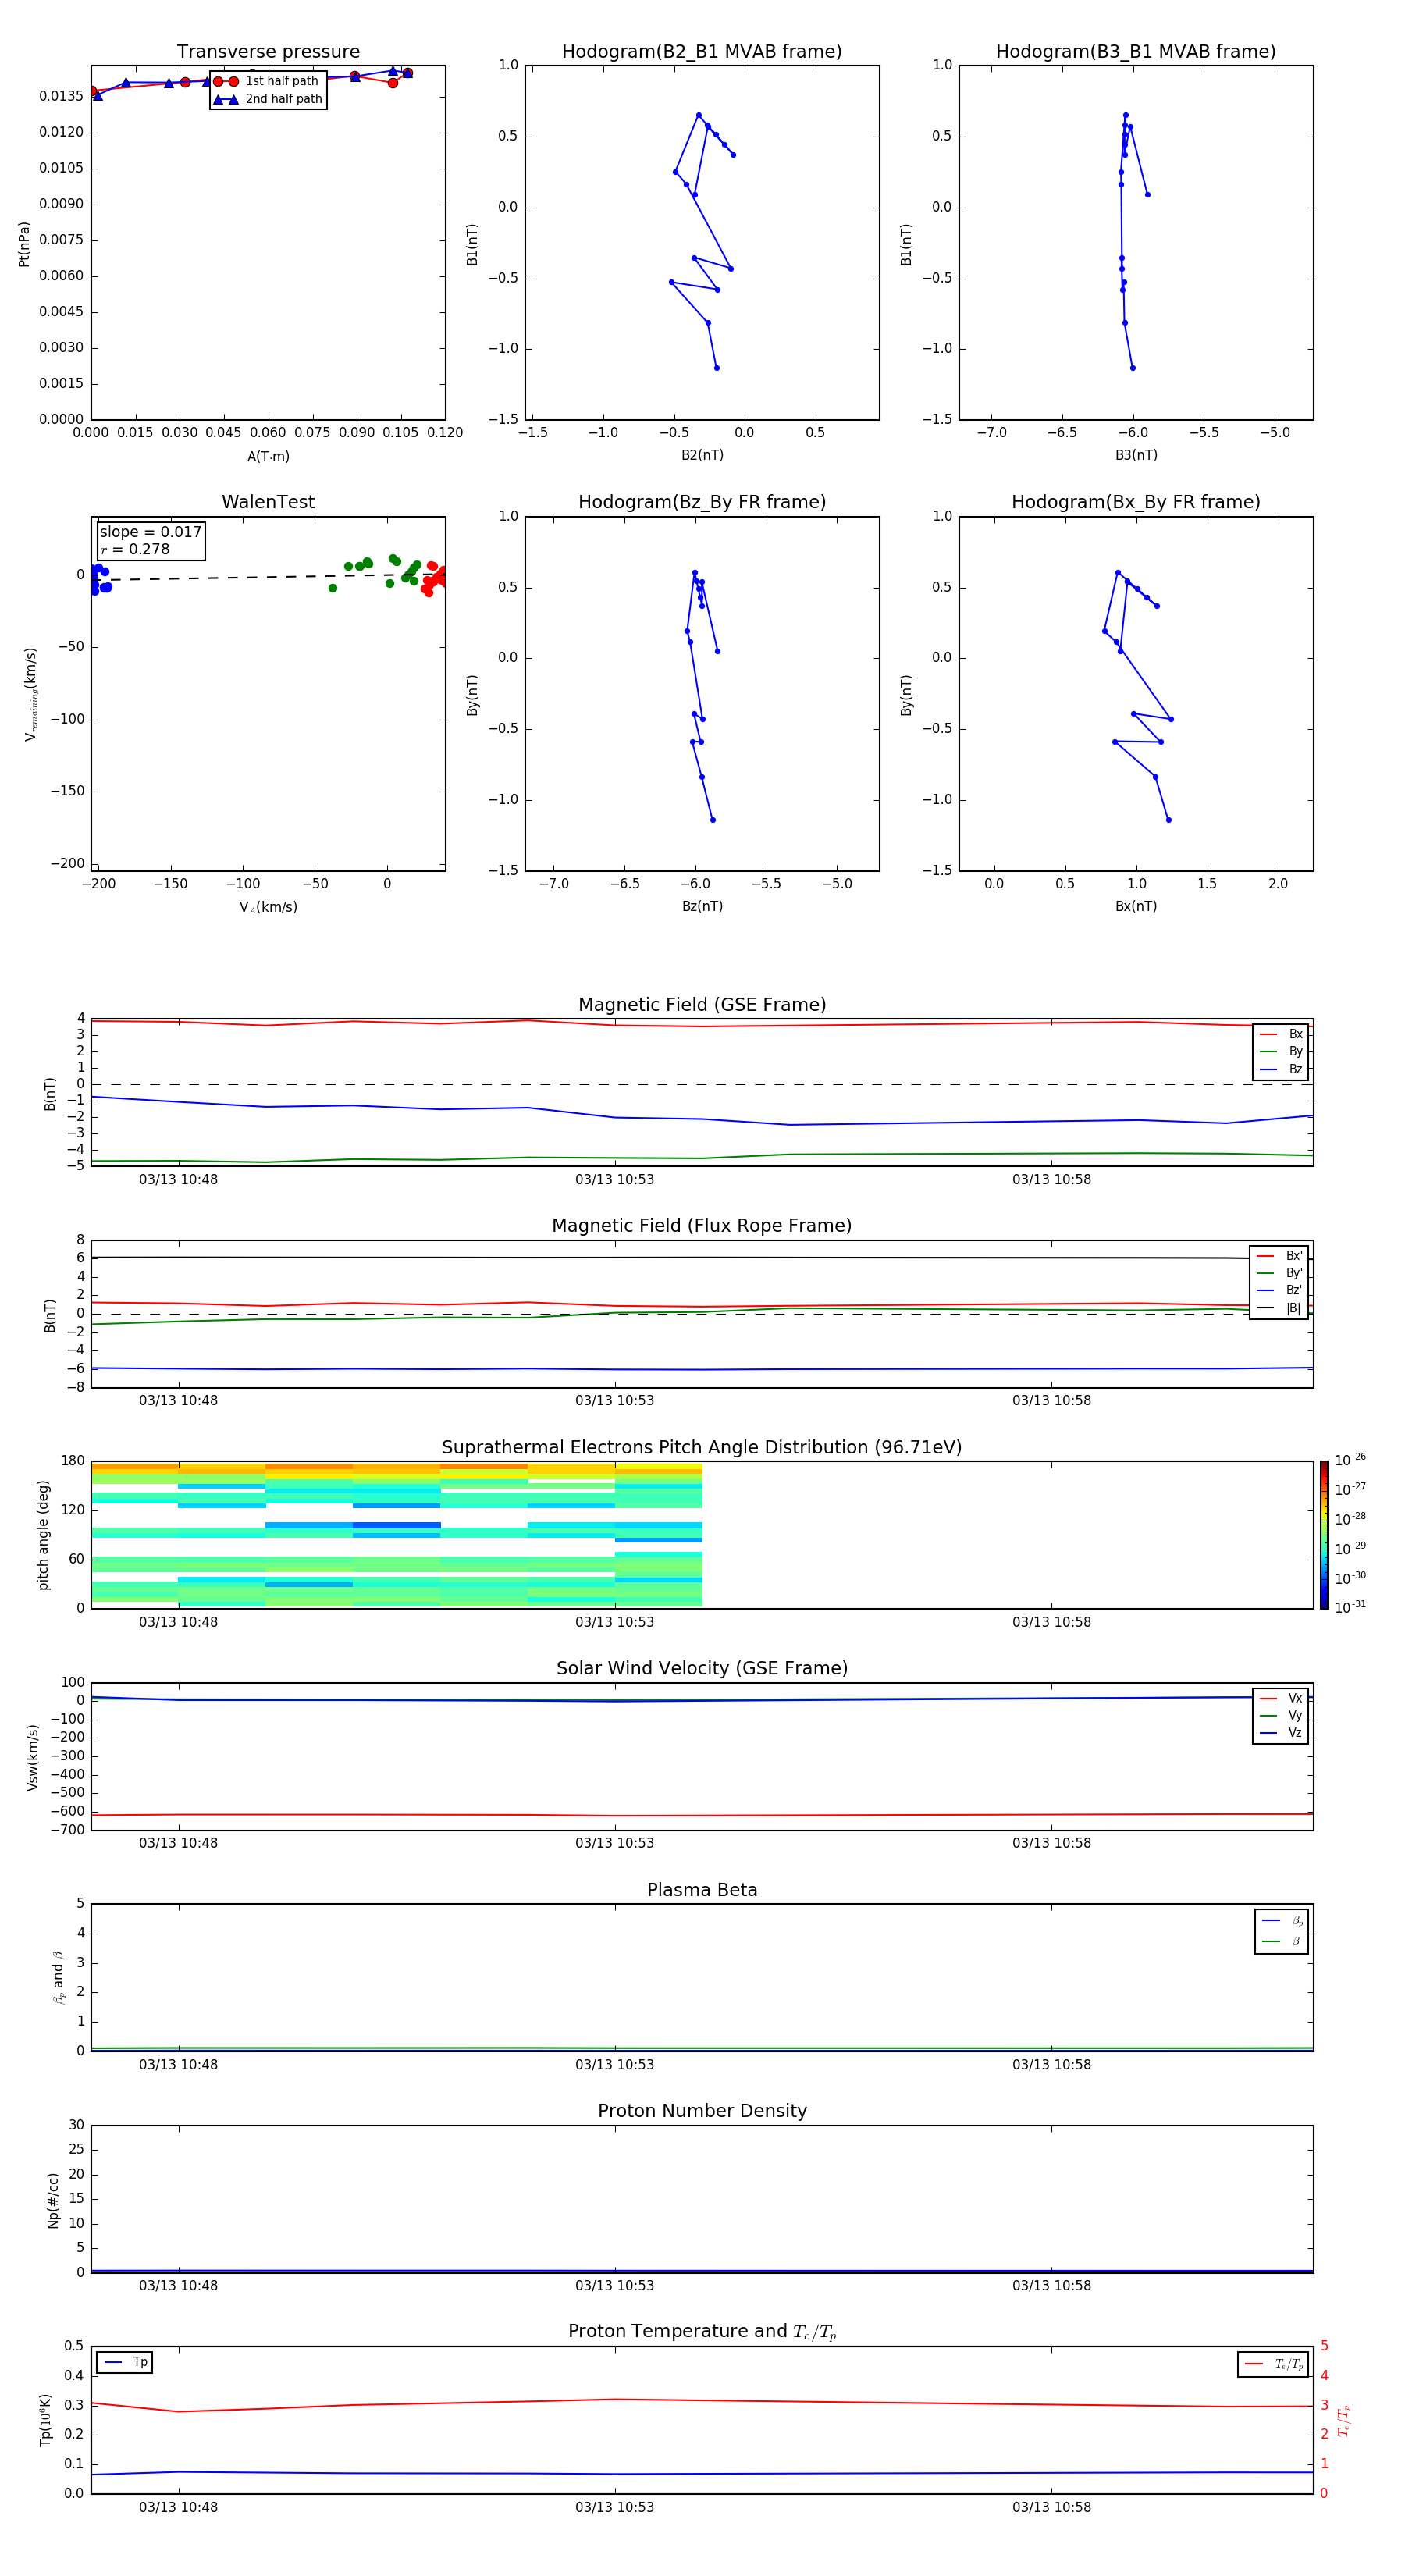Click the red Te/Tp right-axis label
Screen dimensions: 1405x2576
(1344, 2421)
